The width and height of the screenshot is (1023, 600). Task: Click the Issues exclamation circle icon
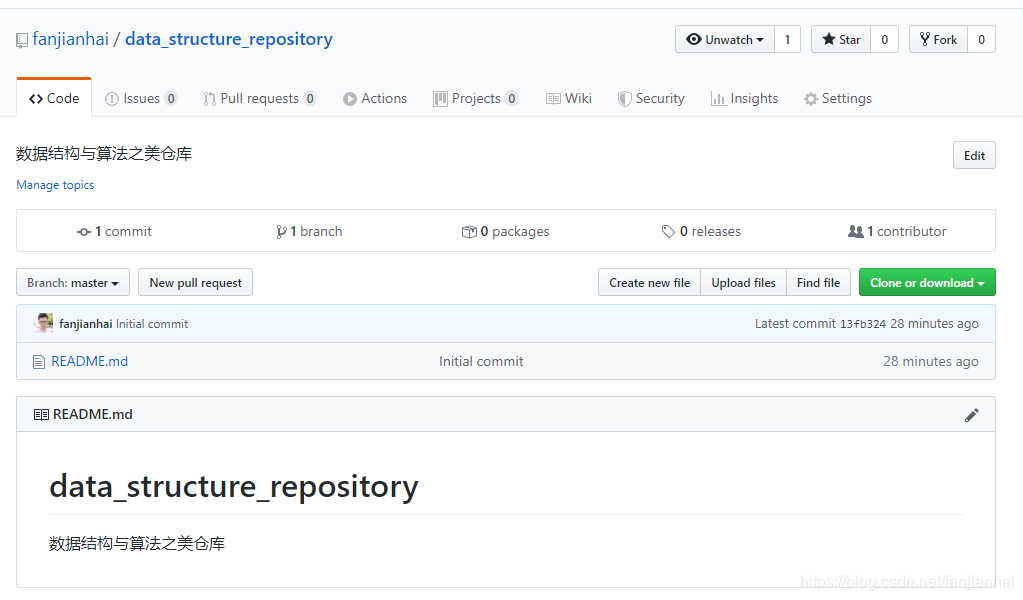tap(112, 99)
